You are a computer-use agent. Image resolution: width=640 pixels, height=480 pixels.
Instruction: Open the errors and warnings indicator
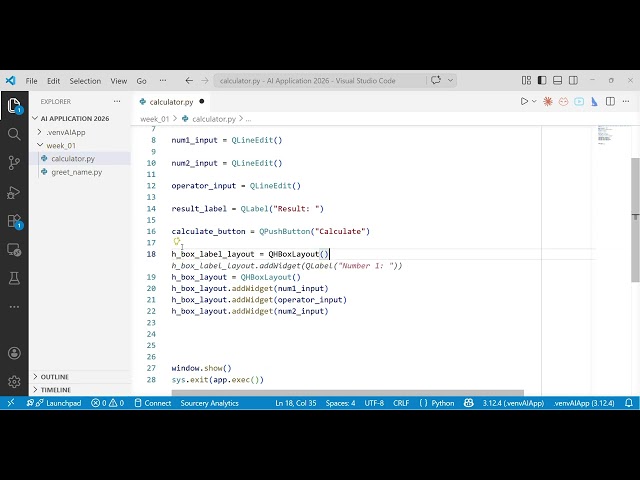pos(107,403)
